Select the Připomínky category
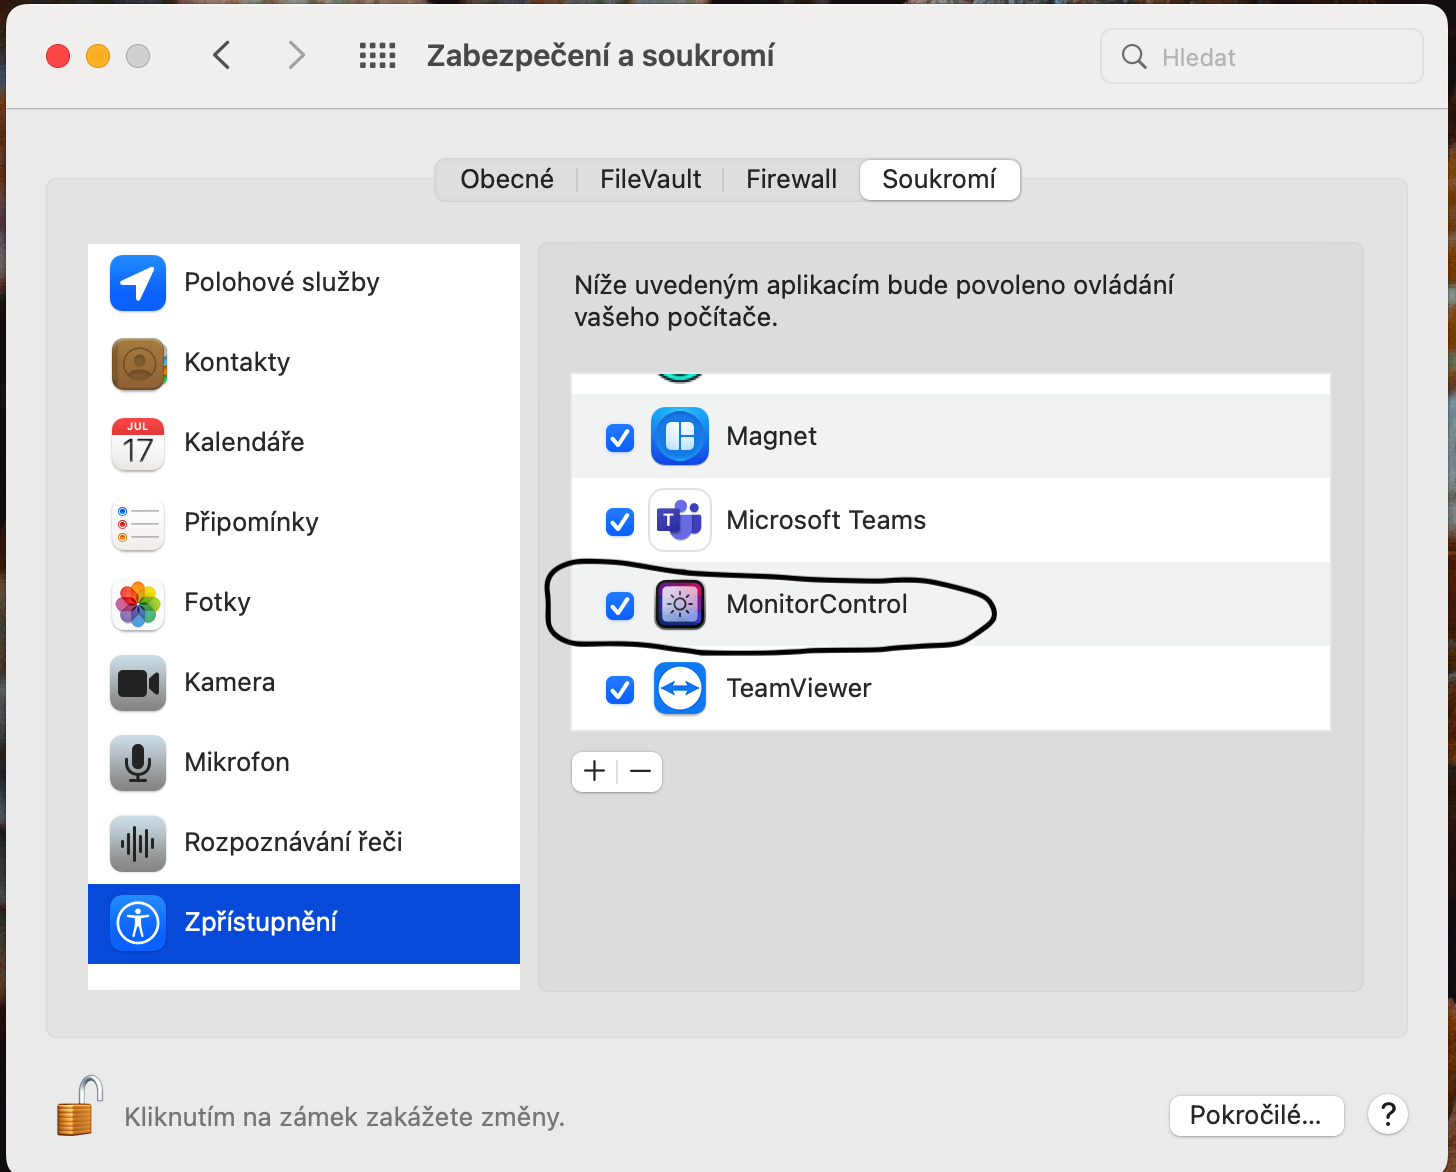 [x=250, y=522]
